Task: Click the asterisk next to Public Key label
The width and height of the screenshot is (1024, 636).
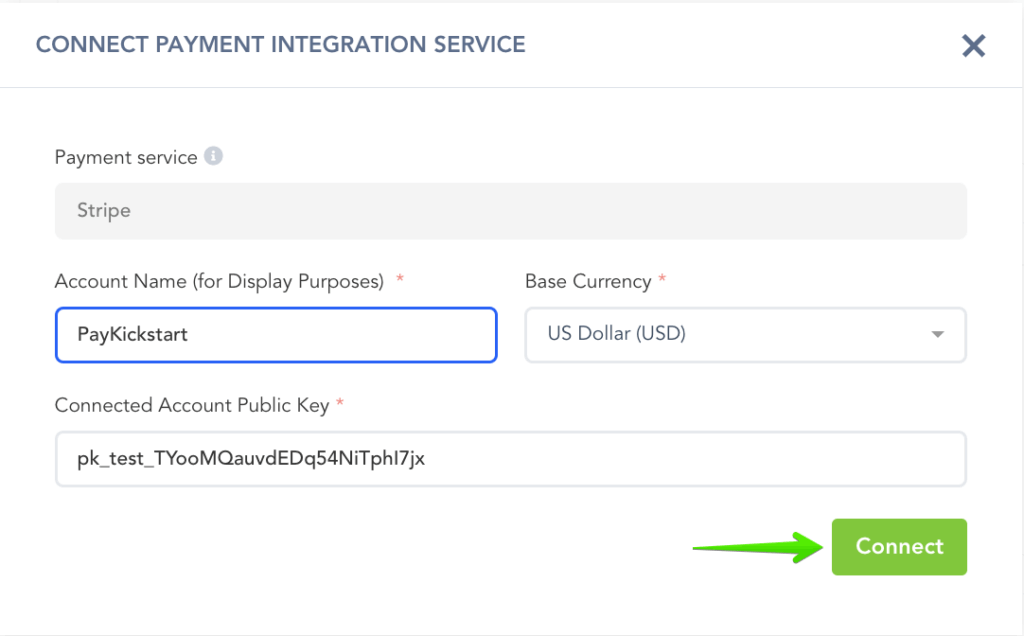Action: pos(340,405)
